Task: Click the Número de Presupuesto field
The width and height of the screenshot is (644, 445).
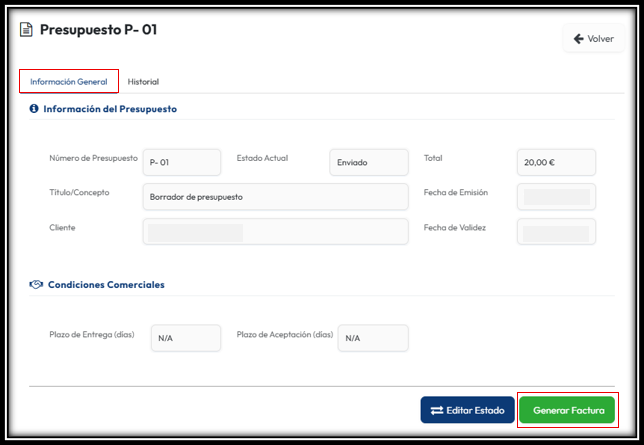Action: coord(182,162)
